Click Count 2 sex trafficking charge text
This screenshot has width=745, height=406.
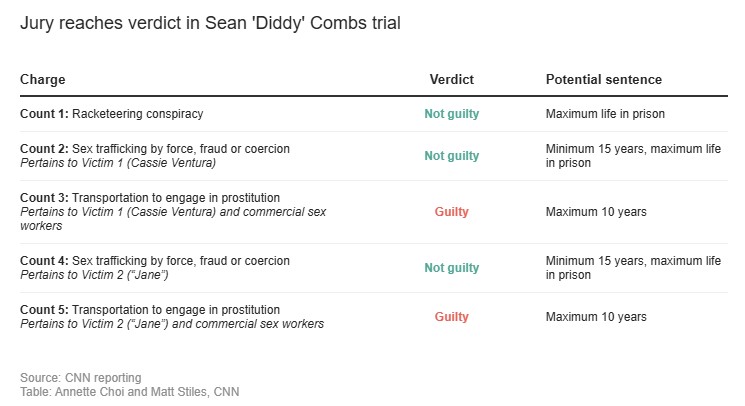tap(155, 149)
